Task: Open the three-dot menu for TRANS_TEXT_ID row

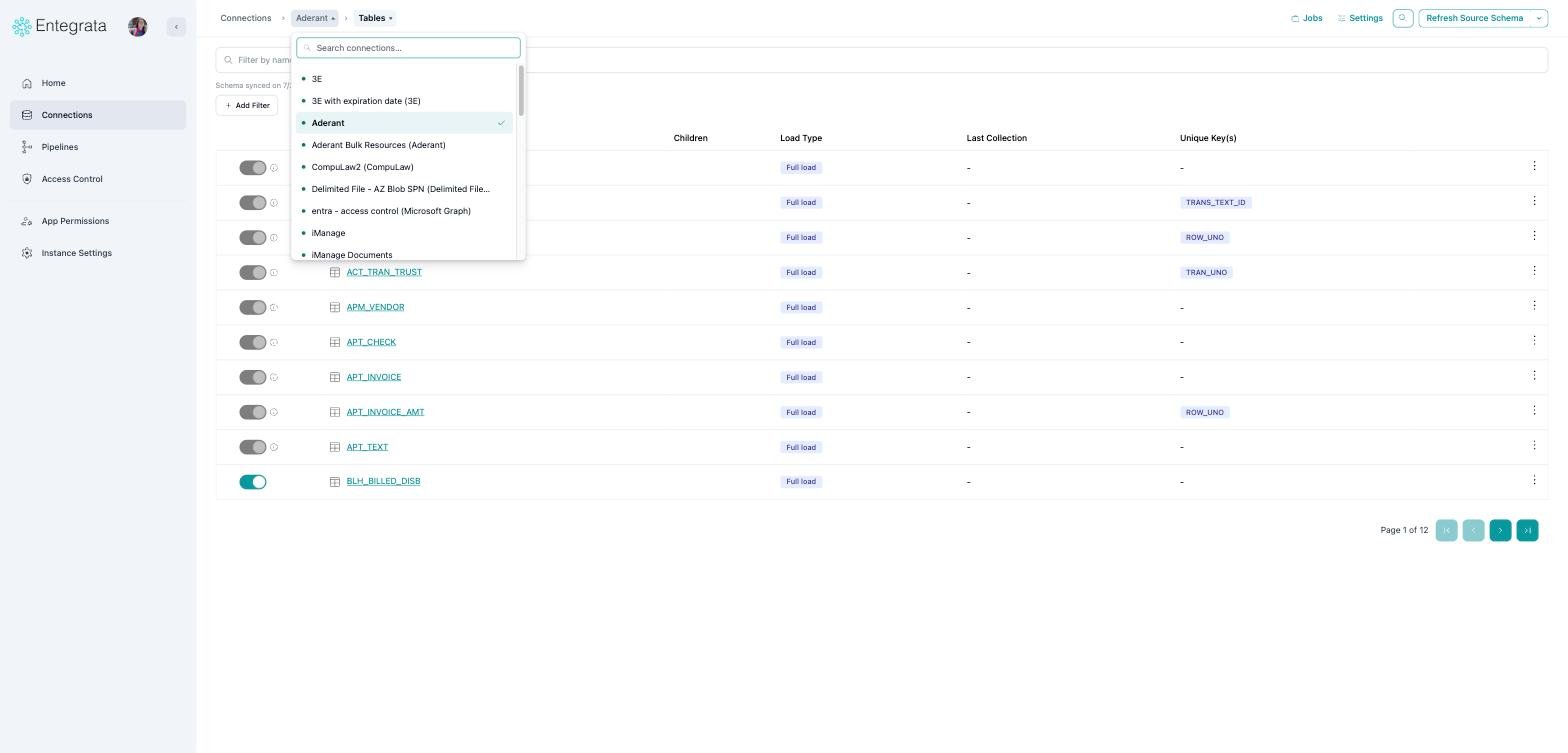Action: [1534, 201]
